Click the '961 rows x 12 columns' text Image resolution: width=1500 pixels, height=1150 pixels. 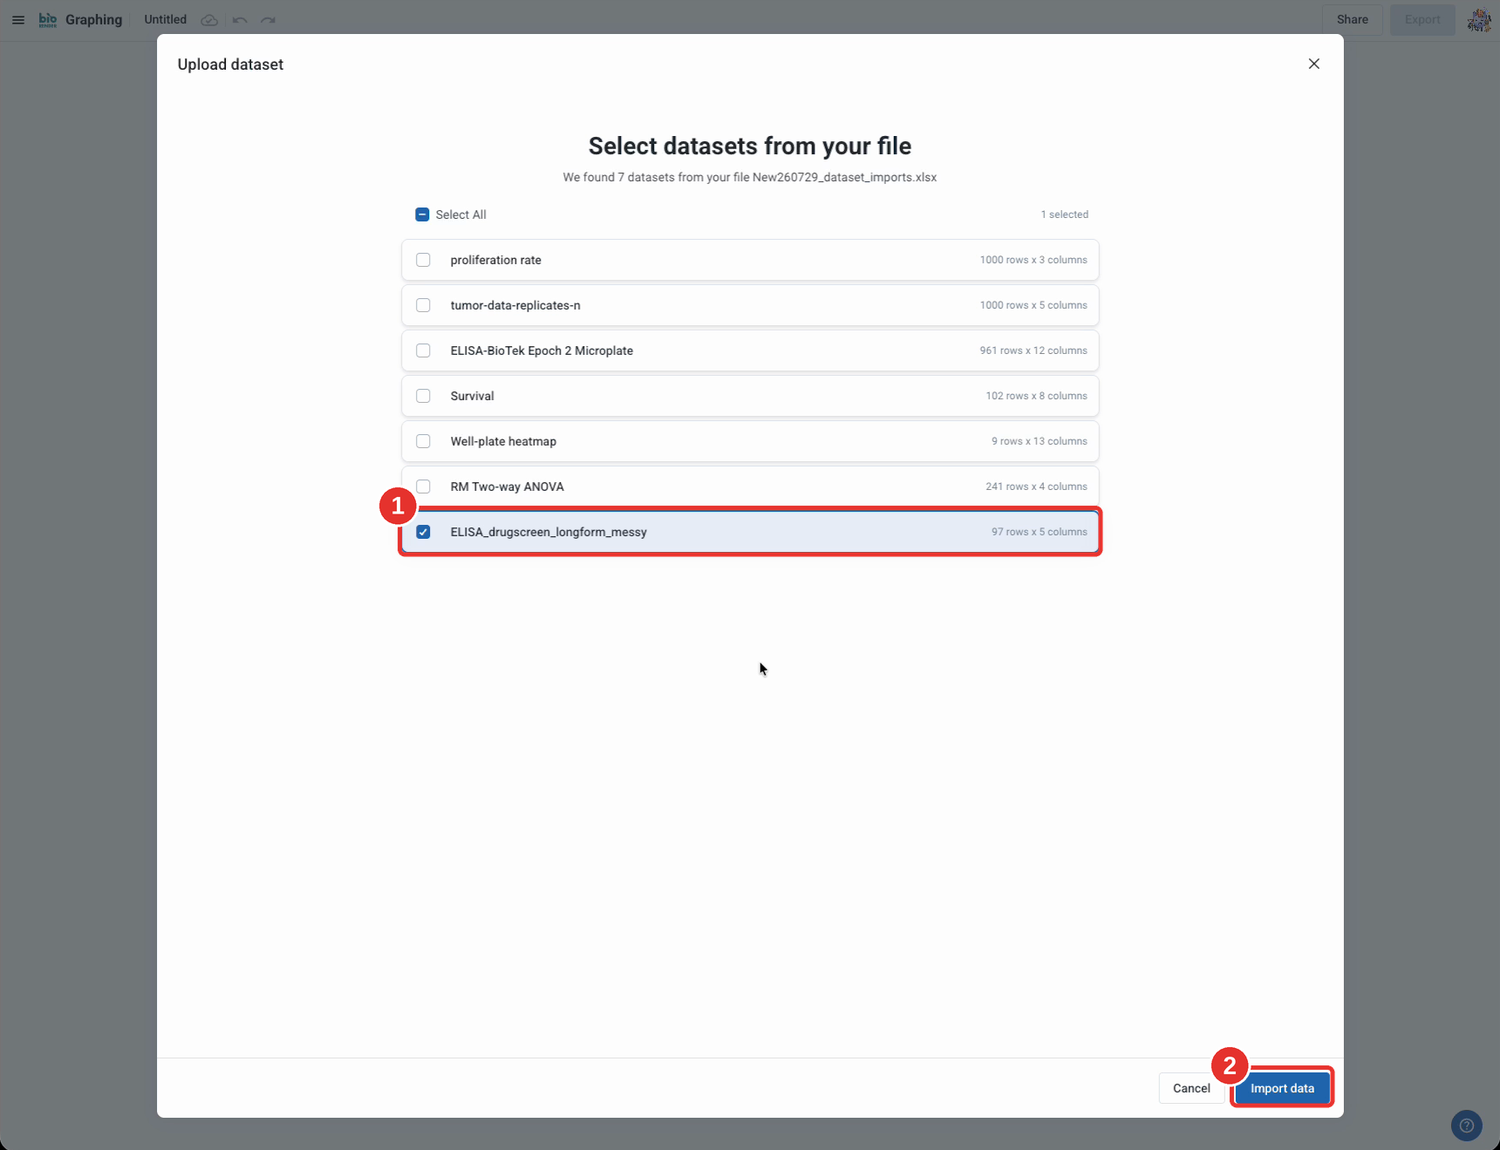coord(1033,351)
